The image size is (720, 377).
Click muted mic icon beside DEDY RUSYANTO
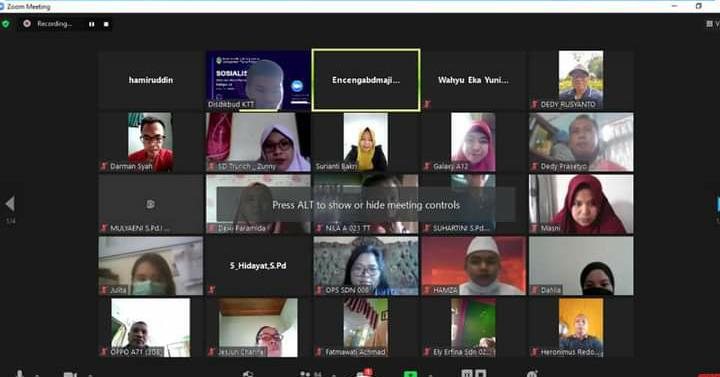tap(534, 105)
